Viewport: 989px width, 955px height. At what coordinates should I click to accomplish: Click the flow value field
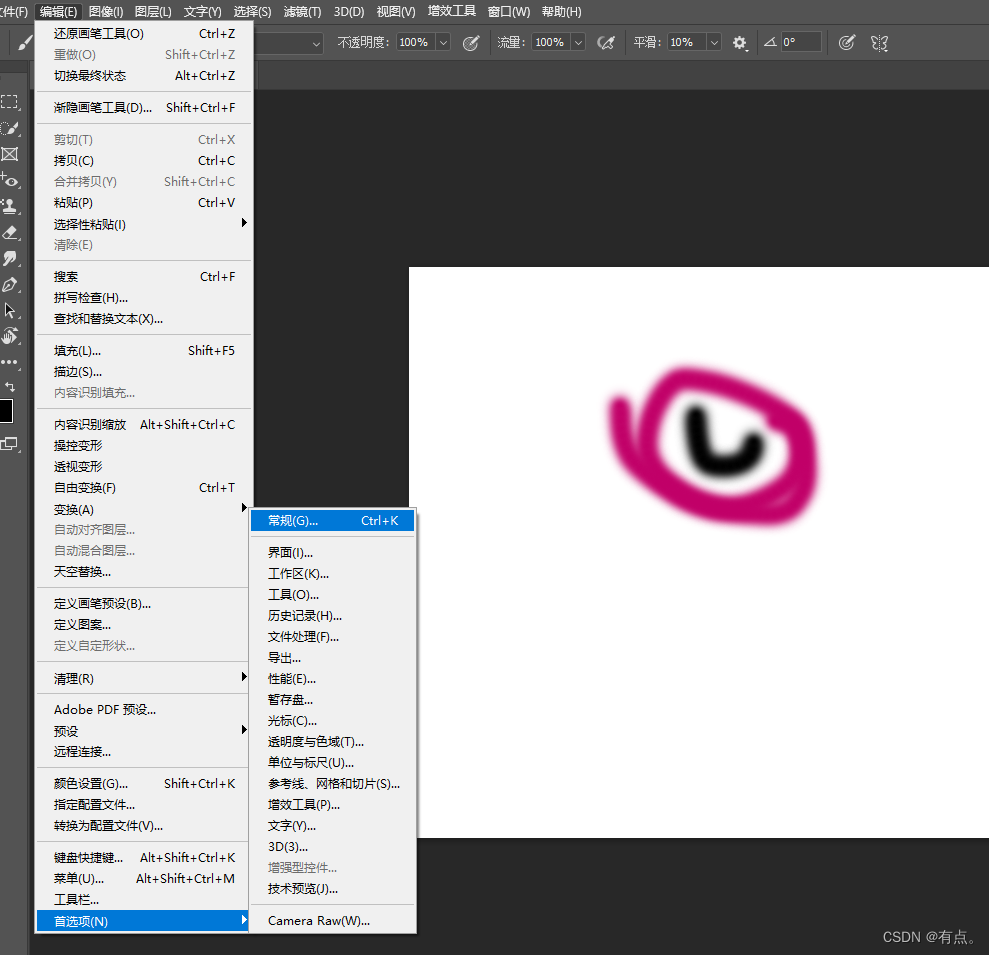coord(551,43)
